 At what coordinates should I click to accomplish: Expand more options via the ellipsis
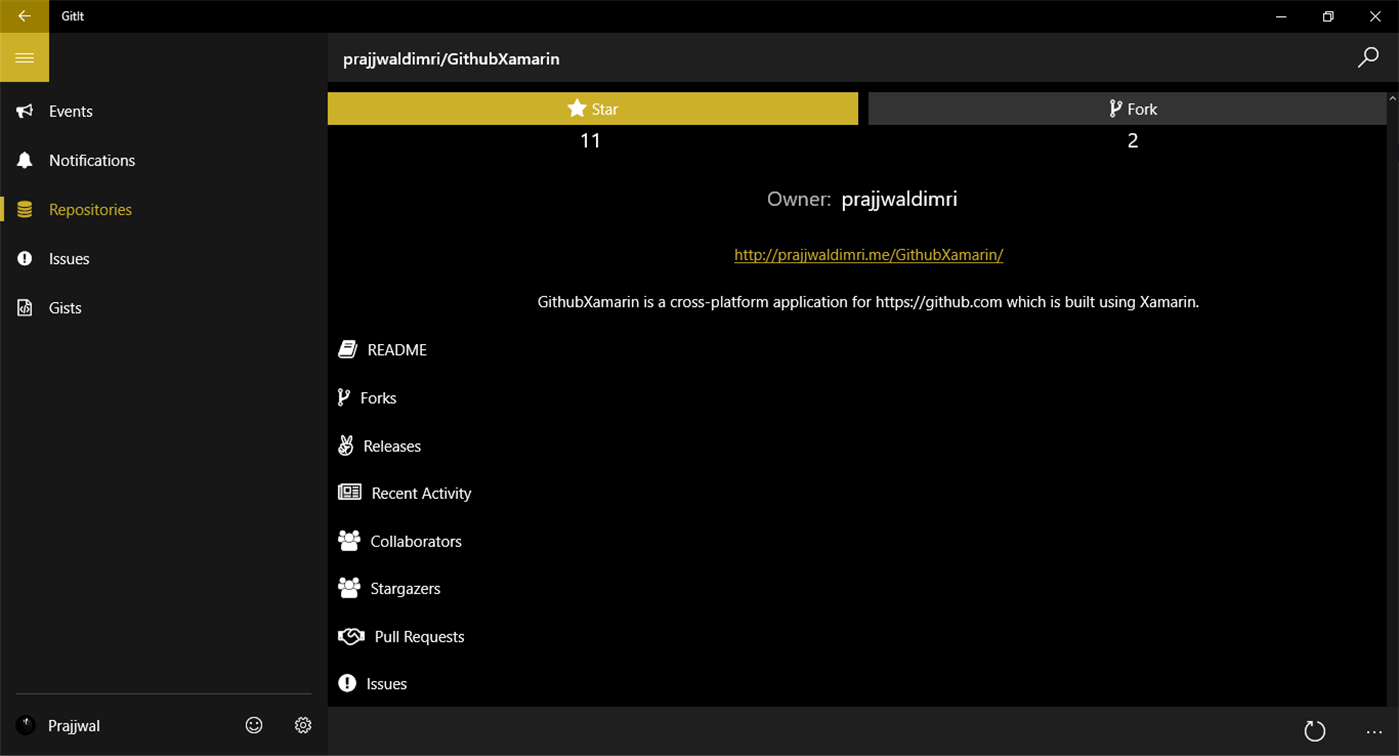1372,731
